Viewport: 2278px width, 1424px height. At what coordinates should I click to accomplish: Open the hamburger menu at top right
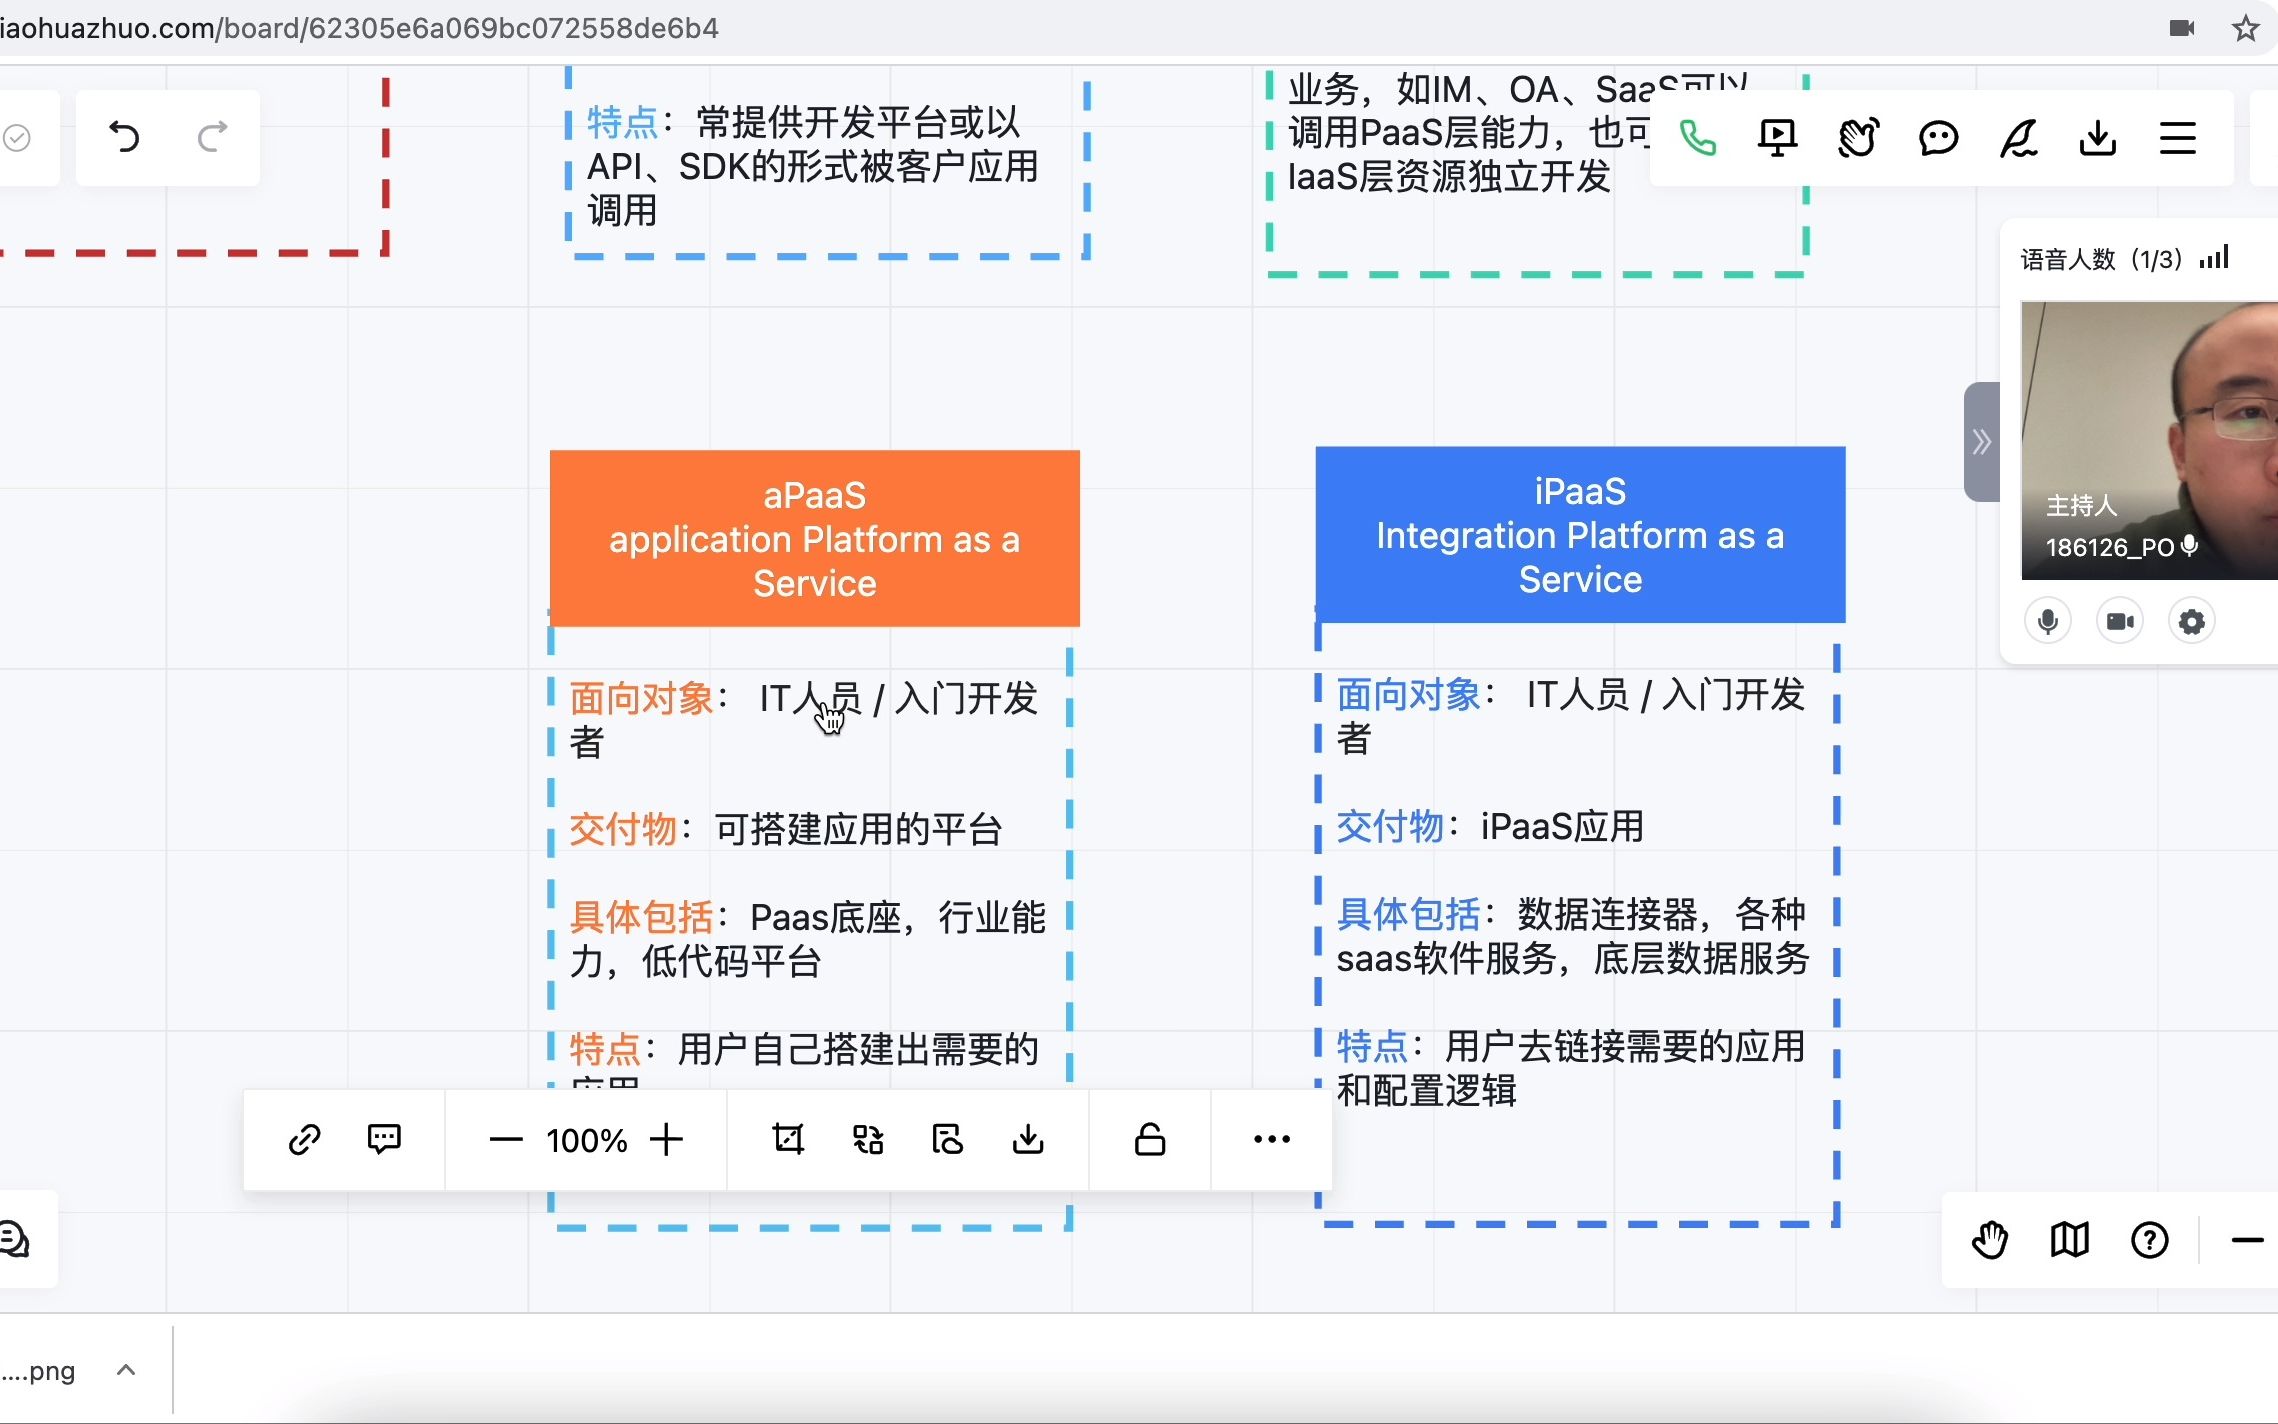[2178, 138]
